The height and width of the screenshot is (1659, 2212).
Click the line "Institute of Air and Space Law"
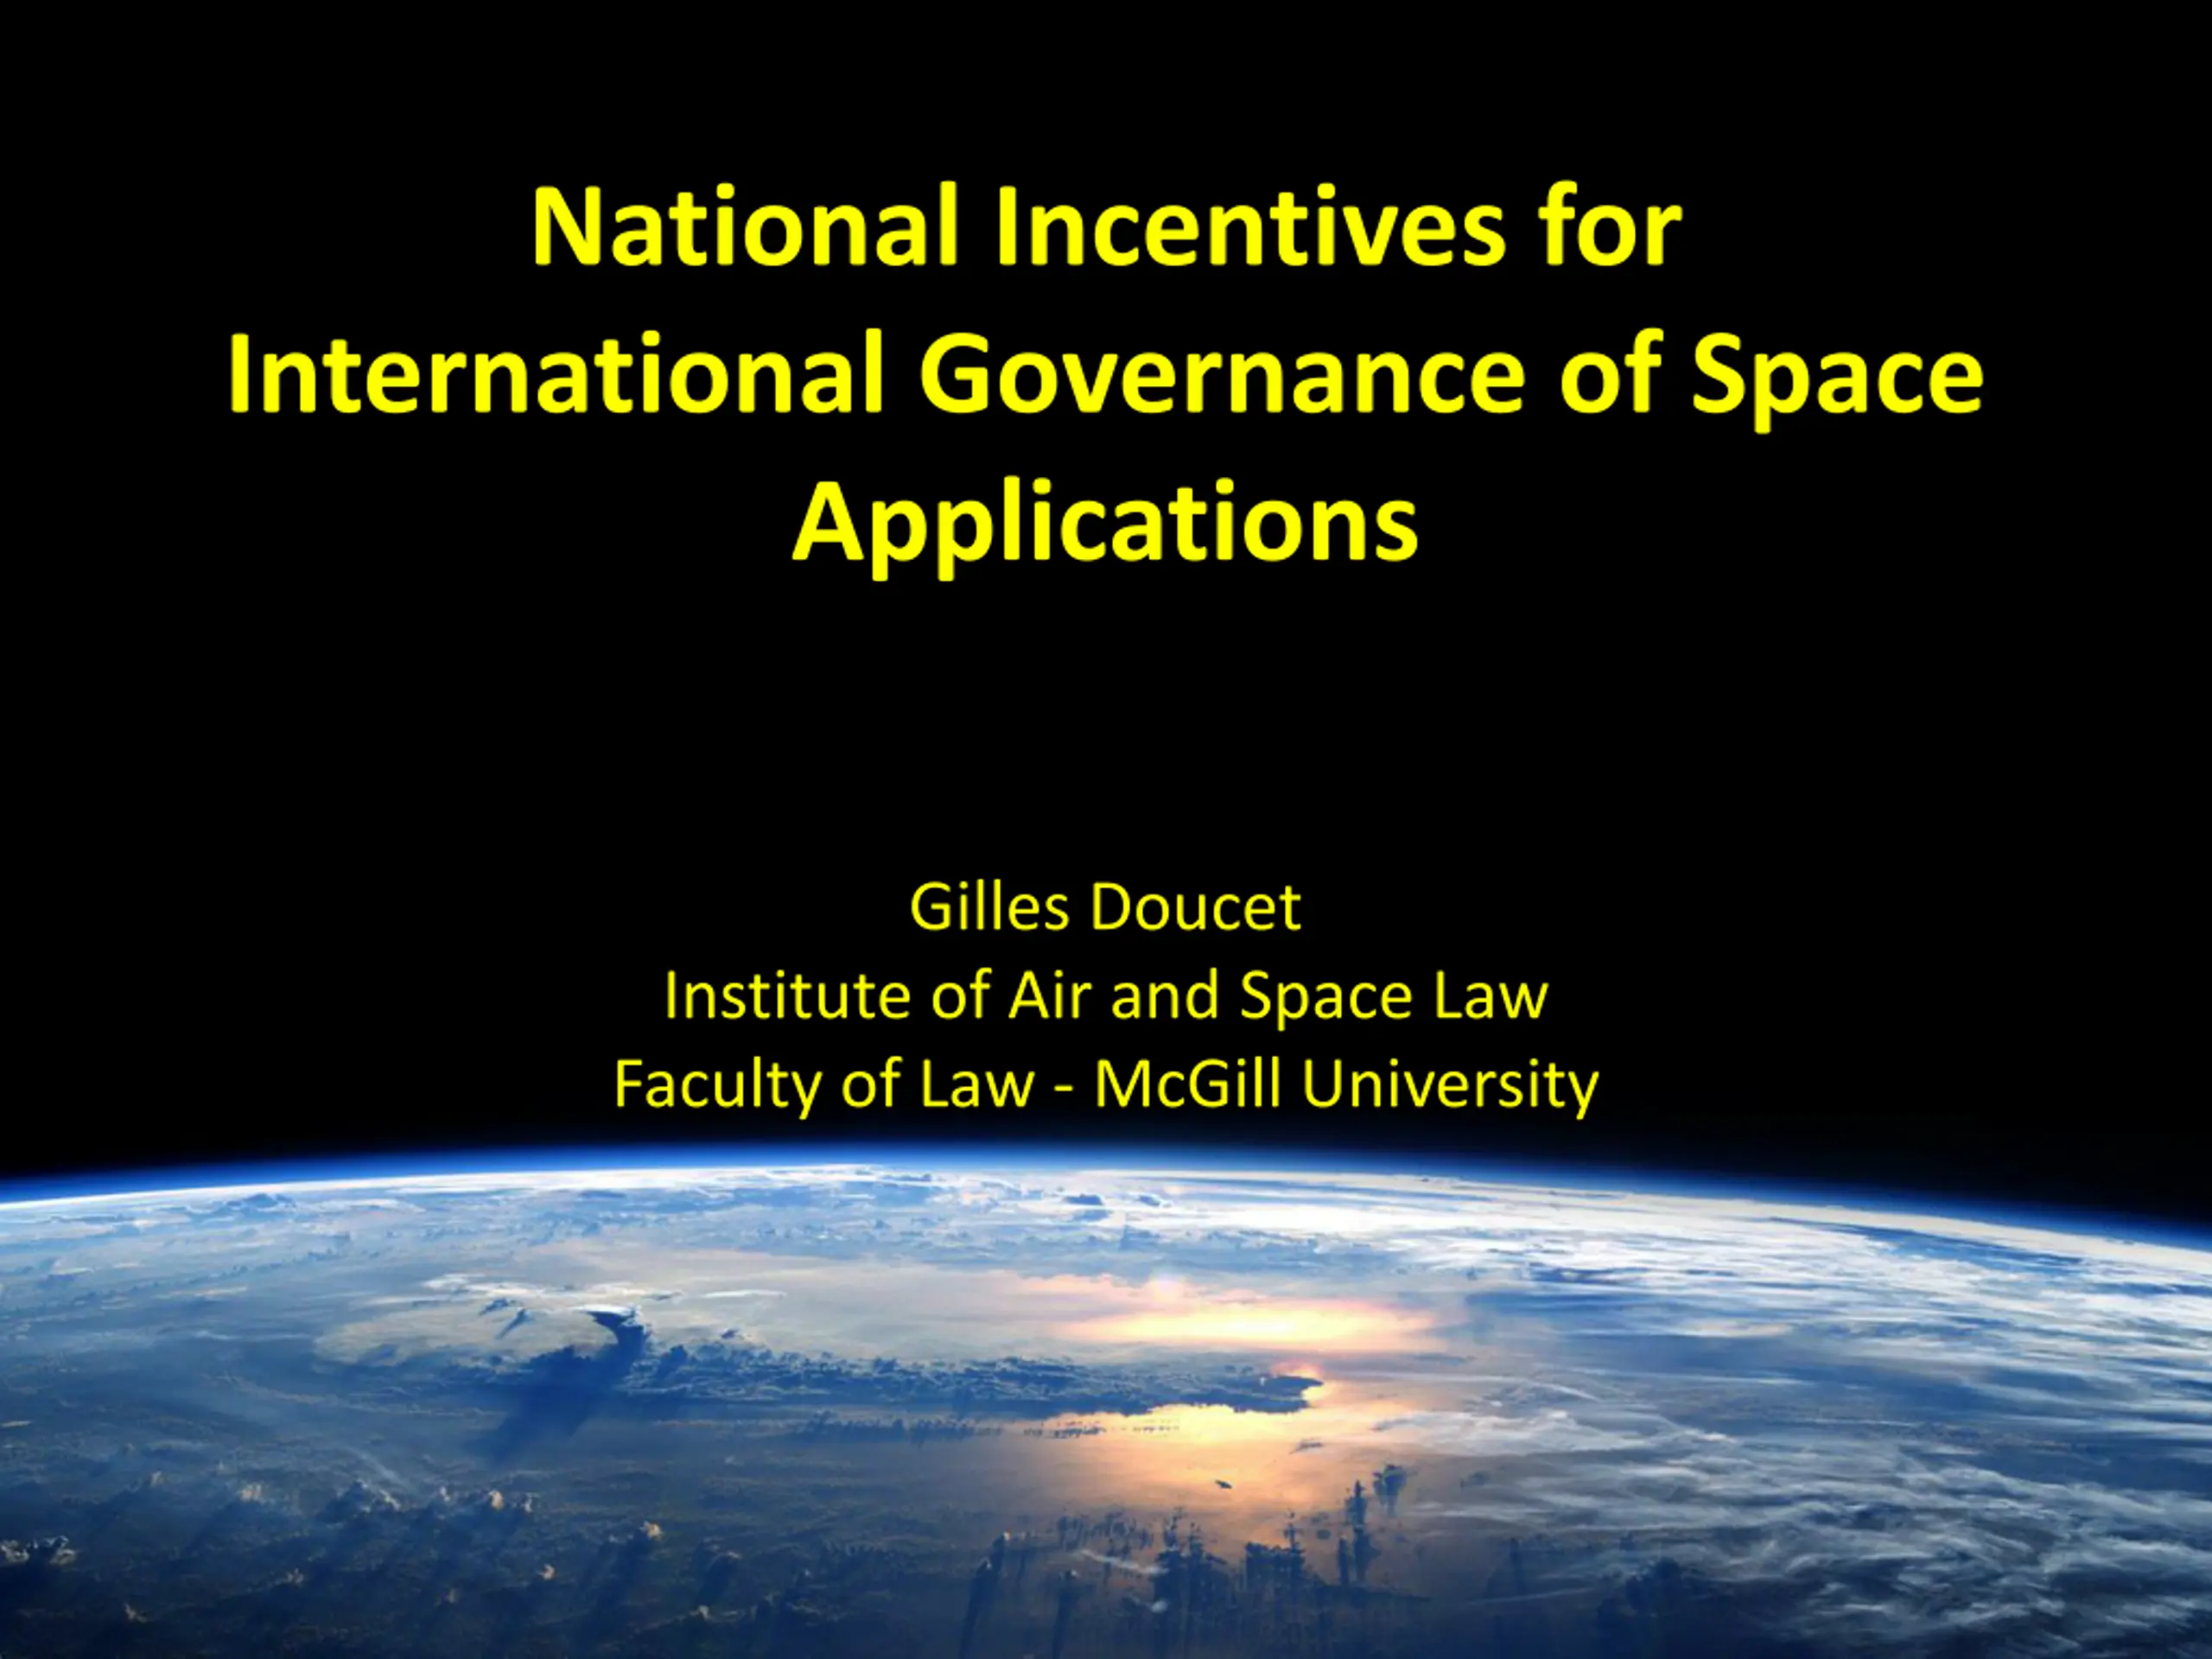point(1106,996)
